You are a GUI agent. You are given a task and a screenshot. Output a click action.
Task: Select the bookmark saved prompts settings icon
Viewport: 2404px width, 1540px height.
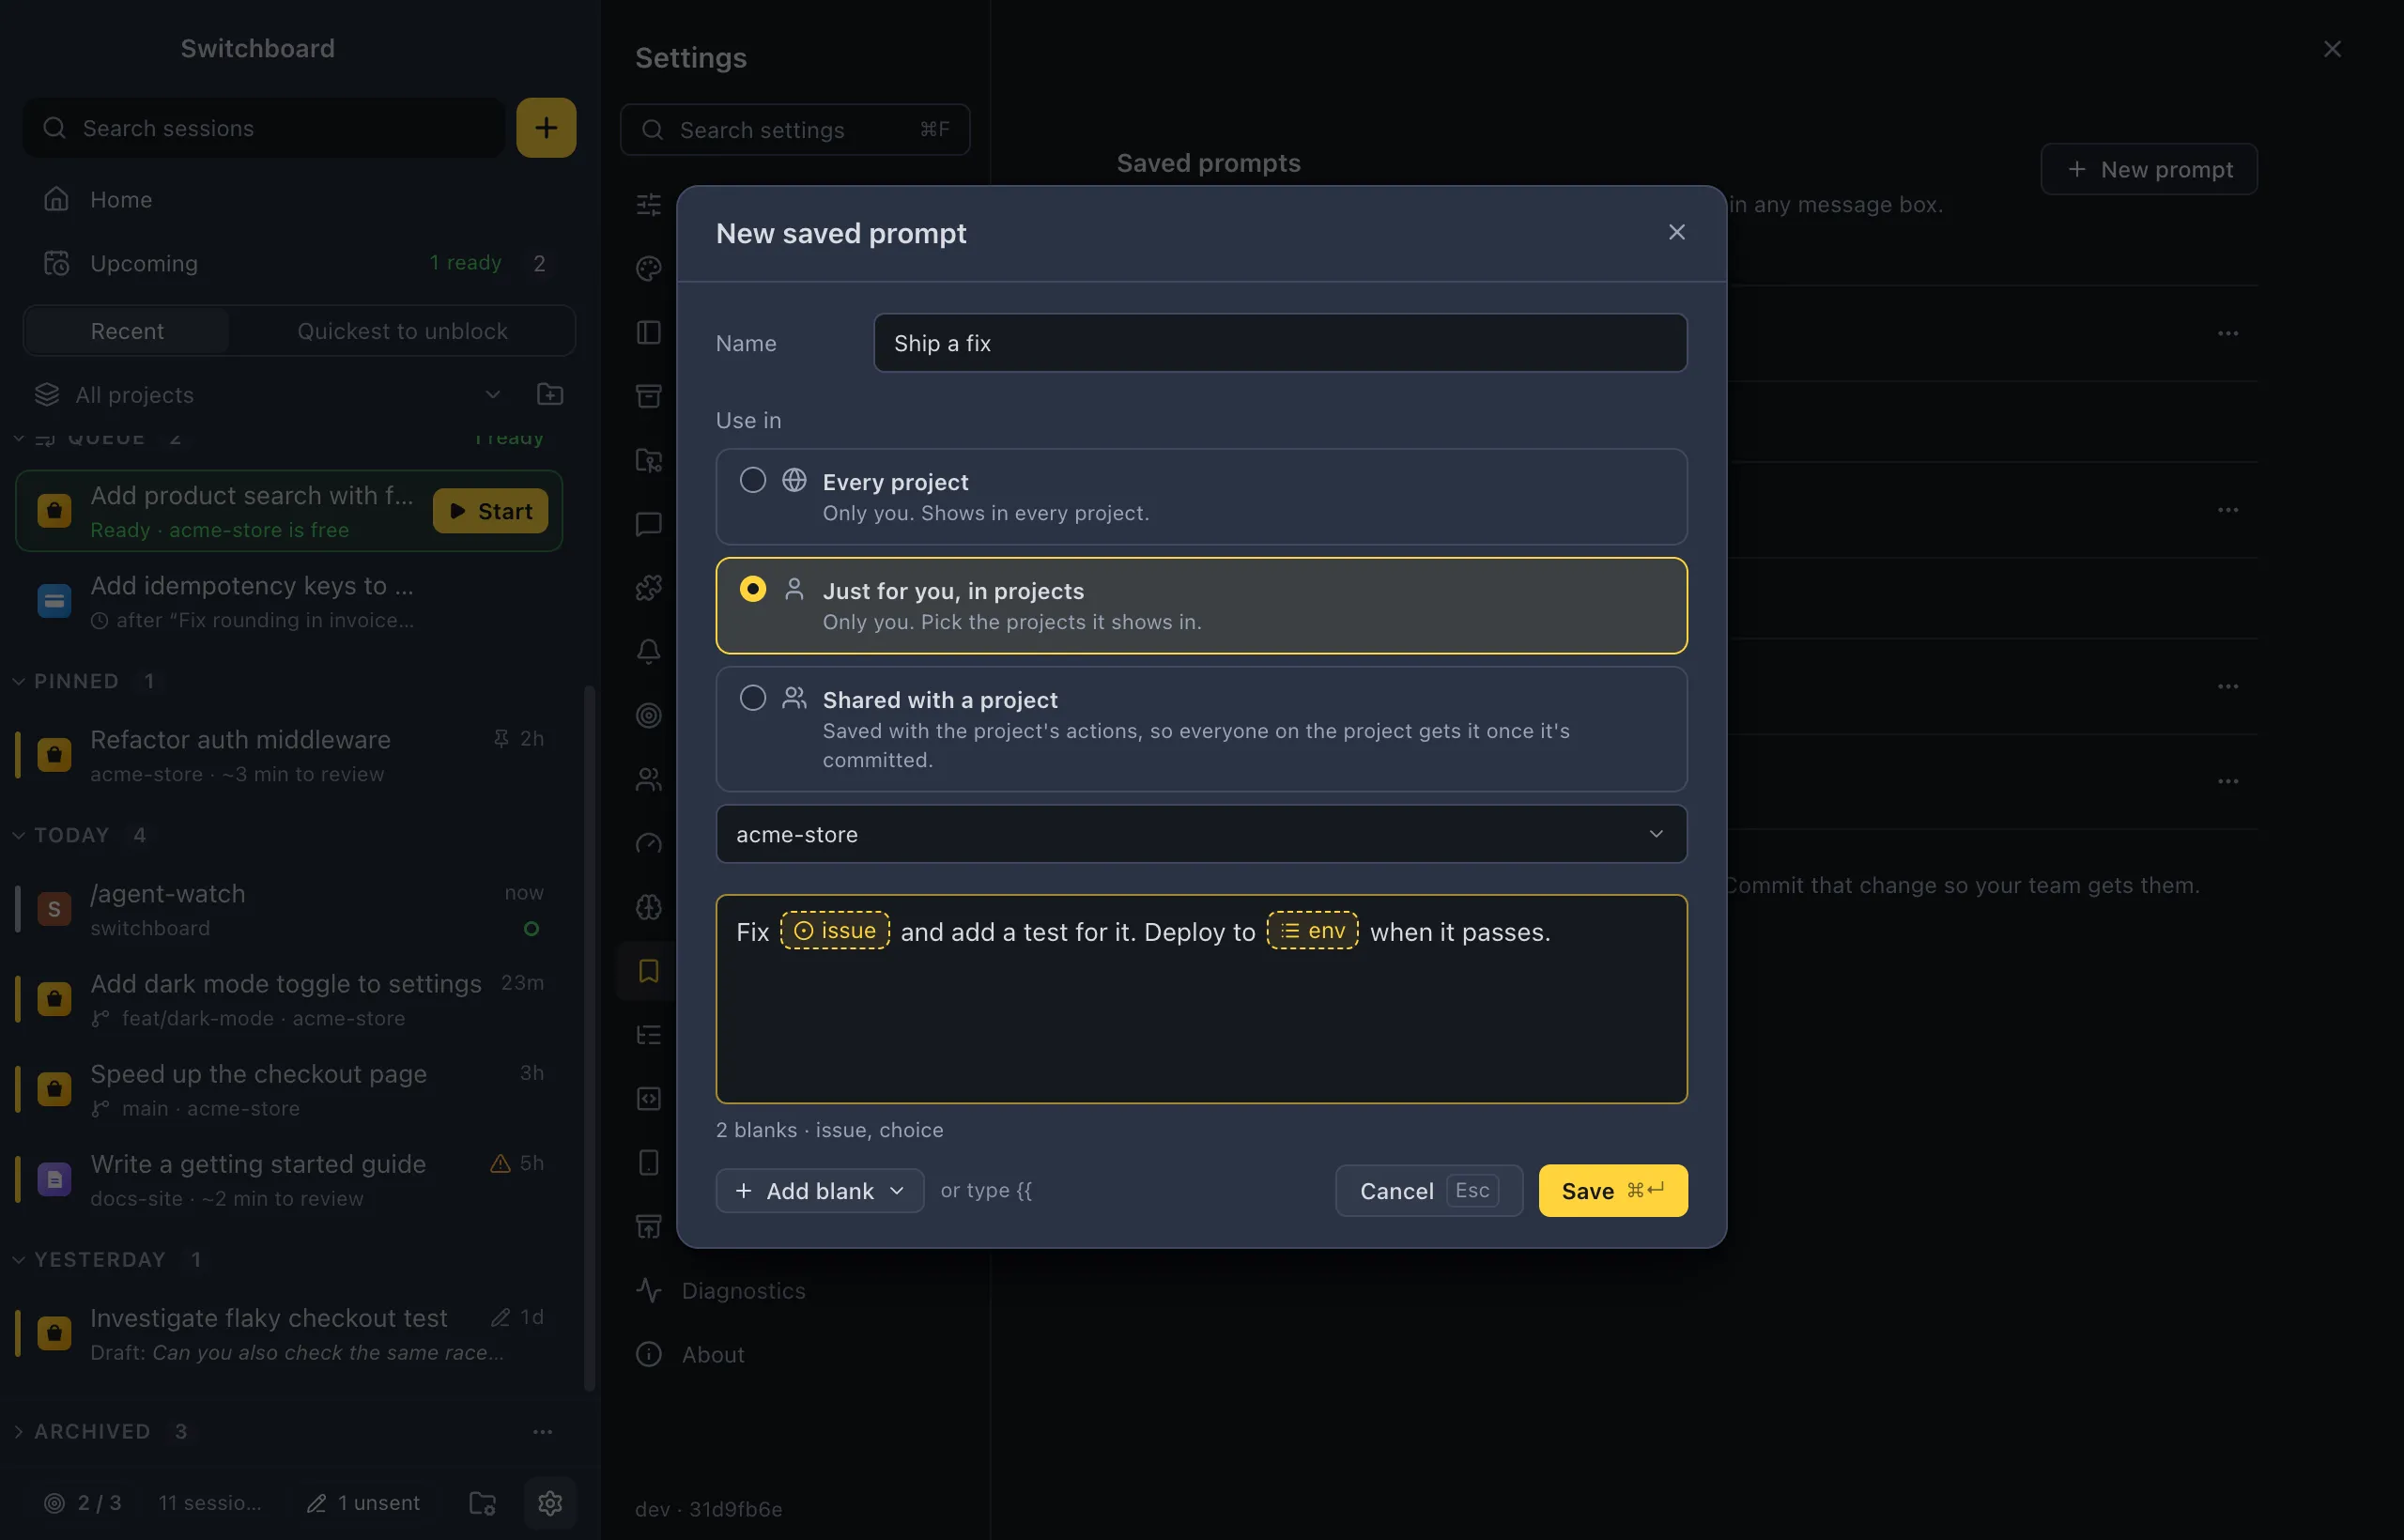[x=649, y=971]
